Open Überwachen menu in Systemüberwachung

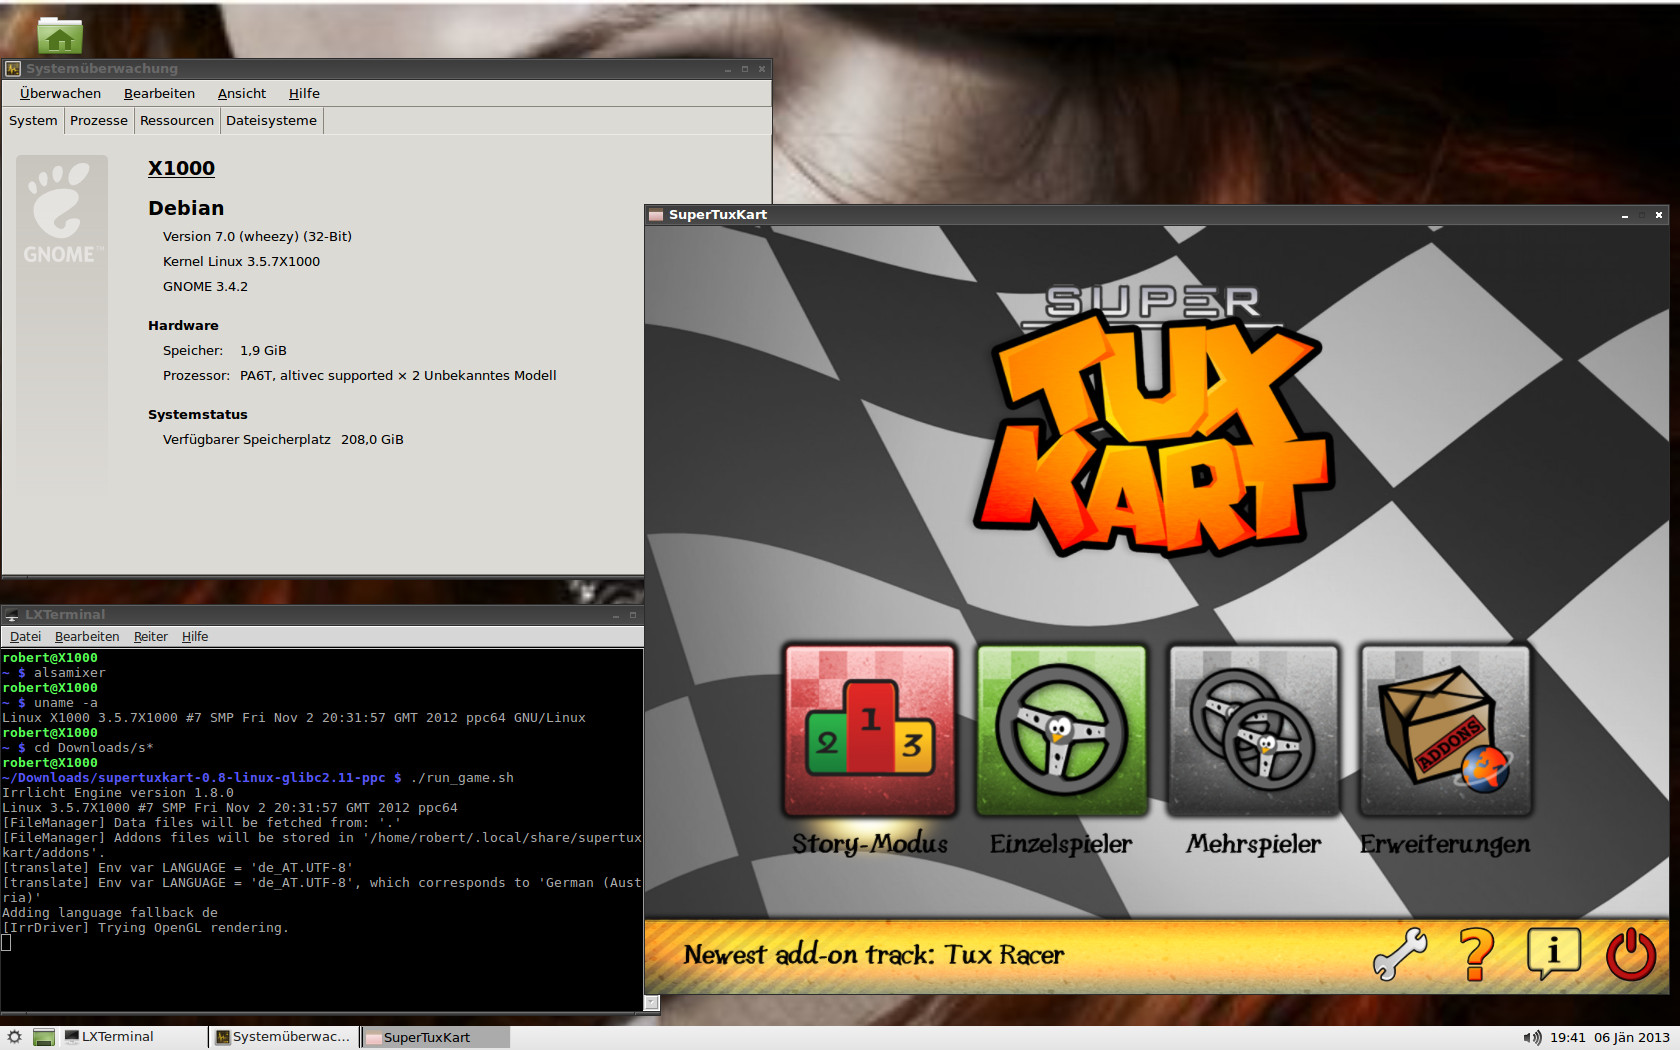(60, 93)
